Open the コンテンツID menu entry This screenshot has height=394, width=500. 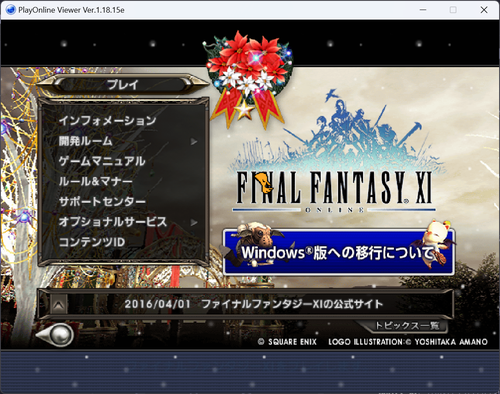tap(92, 242)
